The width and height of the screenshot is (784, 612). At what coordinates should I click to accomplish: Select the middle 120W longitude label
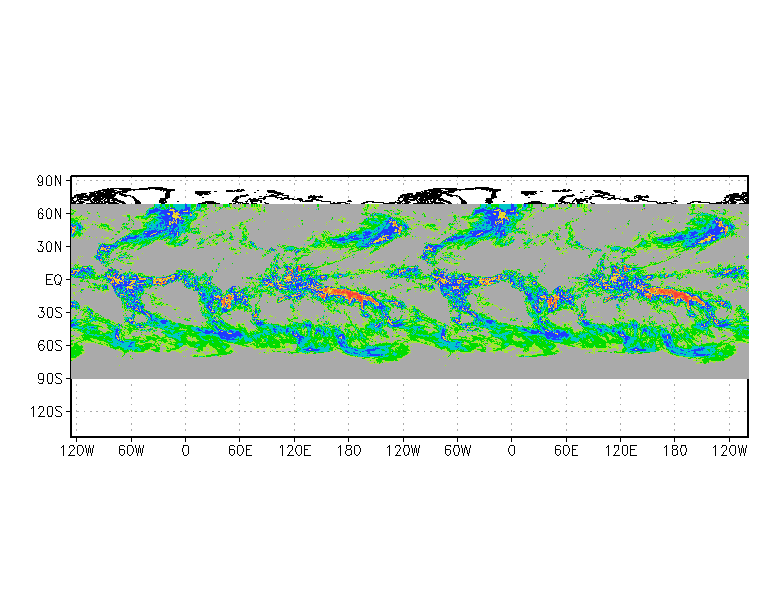tap(403, 451)
